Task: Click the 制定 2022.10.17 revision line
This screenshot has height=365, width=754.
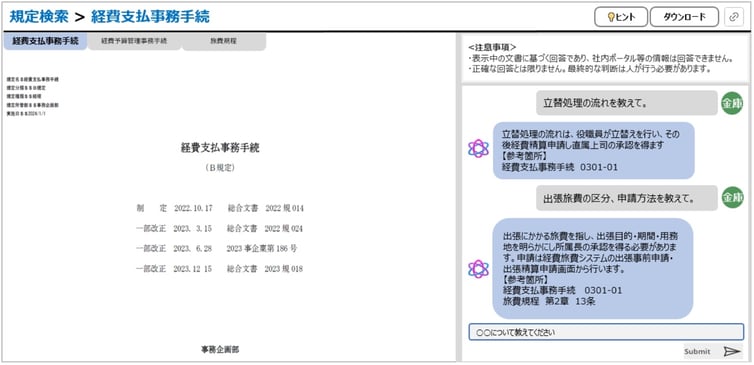Action: tap(220, 208)
